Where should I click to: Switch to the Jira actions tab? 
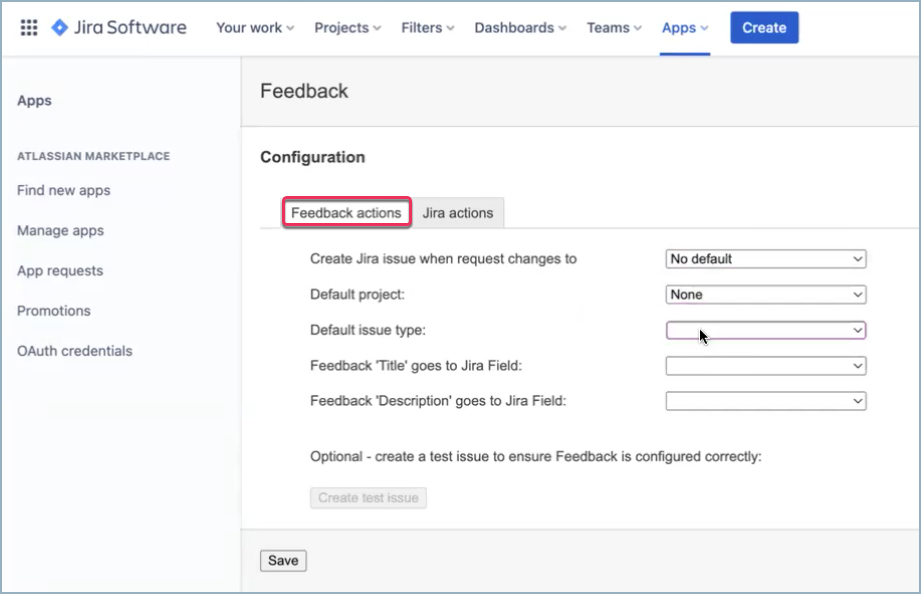(458, 213)
